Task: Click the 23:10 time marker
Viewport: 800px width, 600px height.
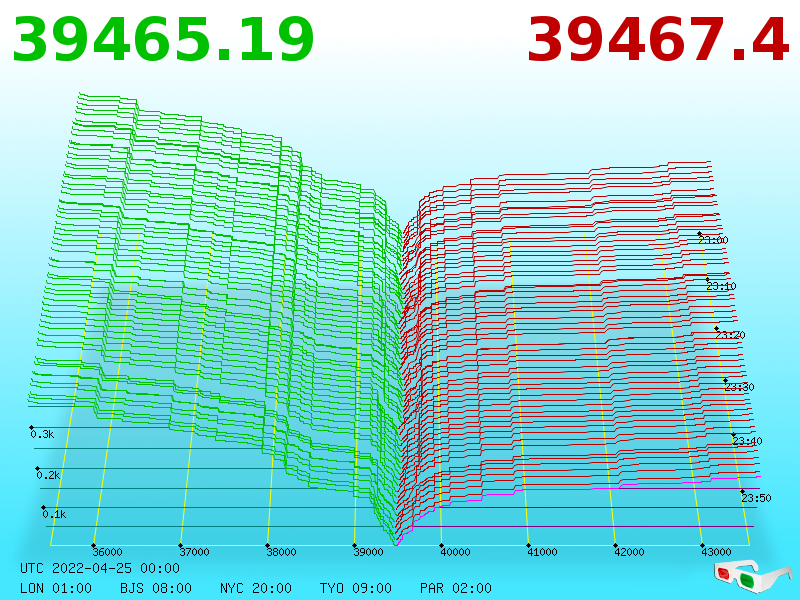Action: tap(721, 286)
